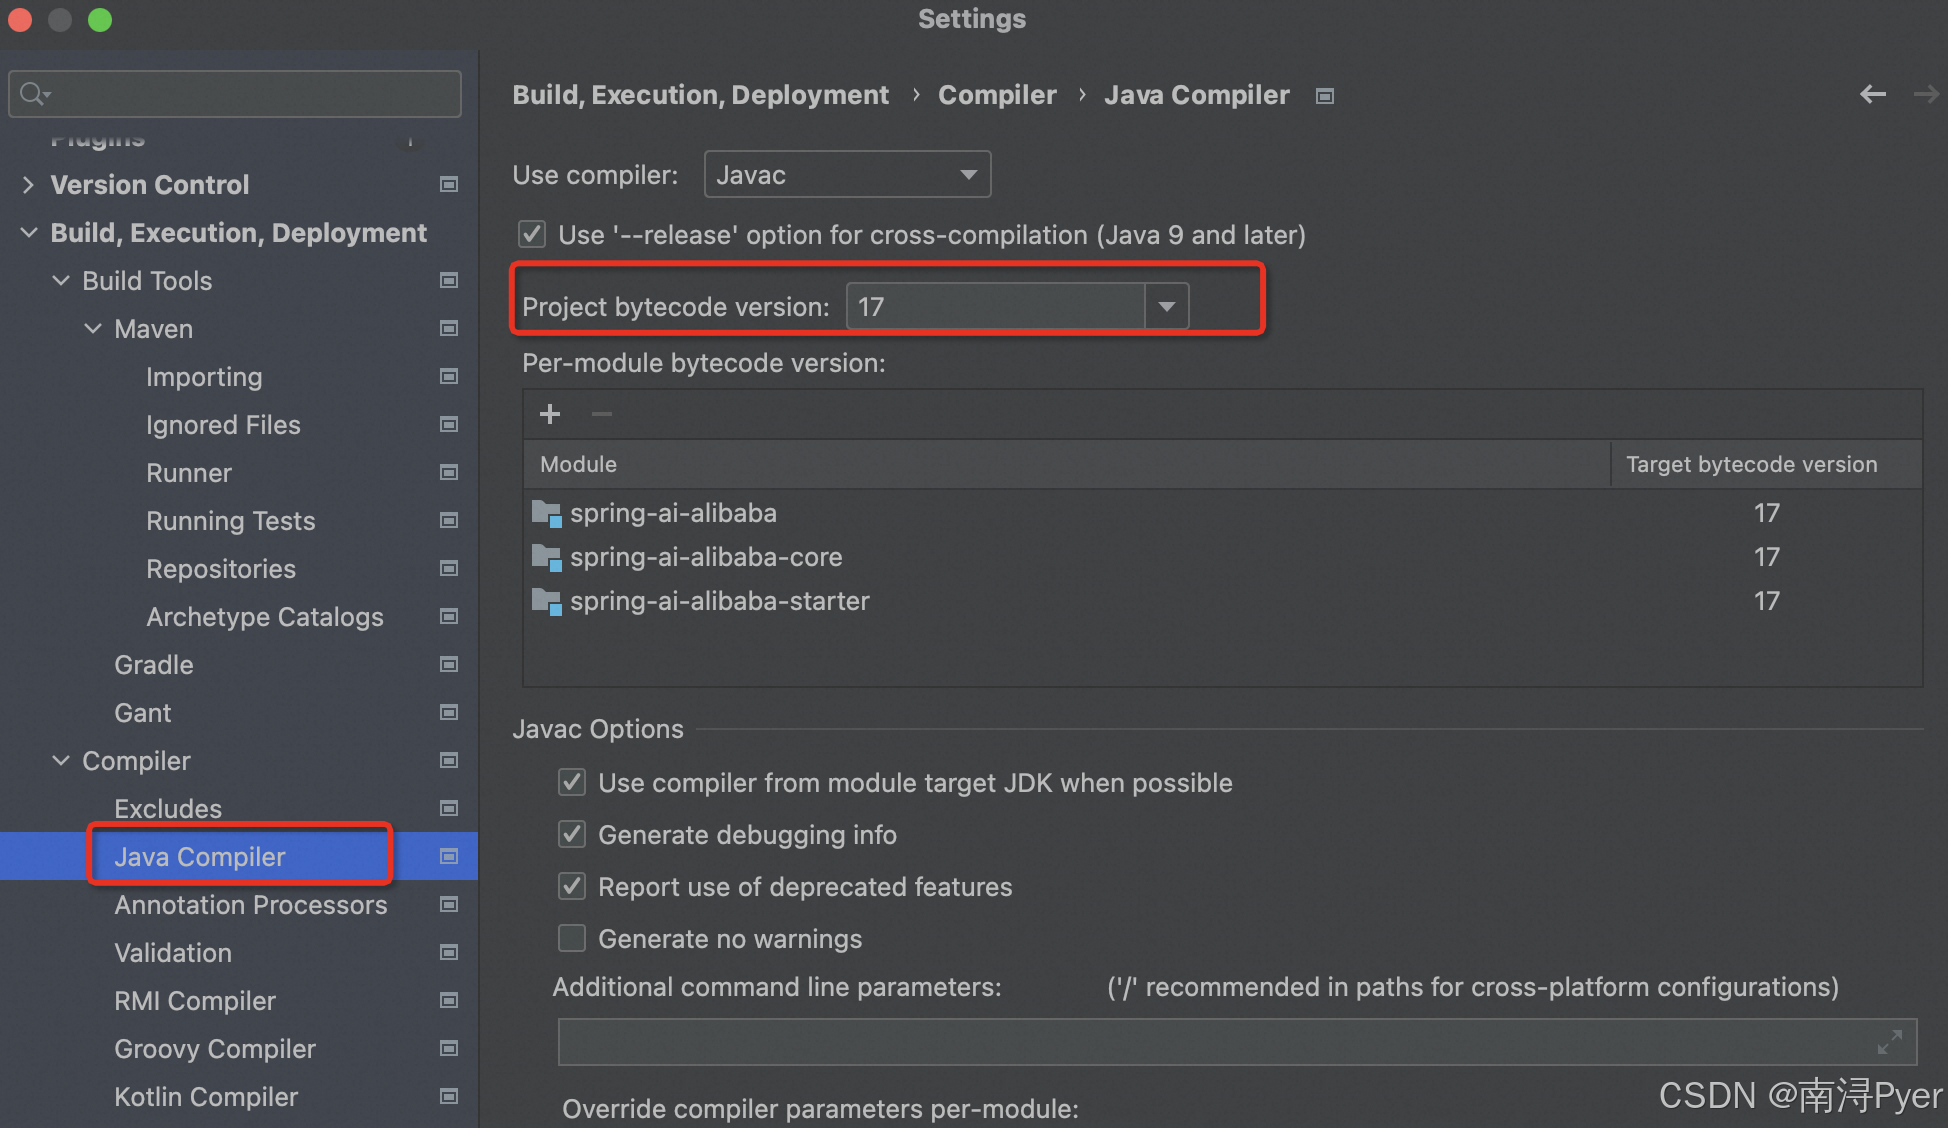1948x1128 pixels.
Task: Open RMI Compiler settings
Action: tap(195, 1001)
